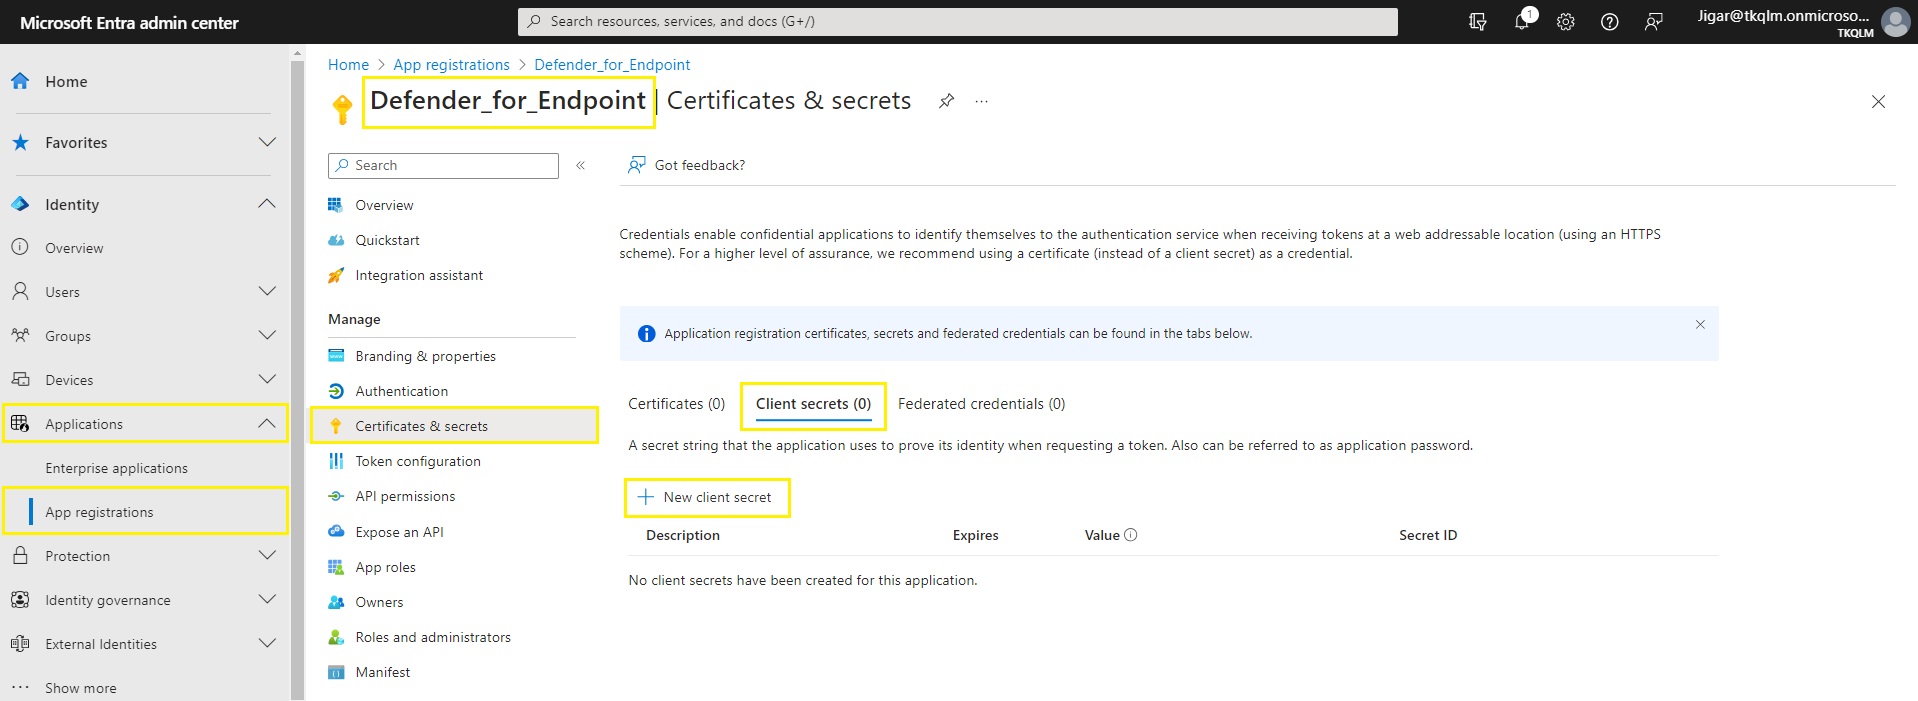
Task: Open Owners menu item
Action: pyautogui.click(x=379, y=602)
